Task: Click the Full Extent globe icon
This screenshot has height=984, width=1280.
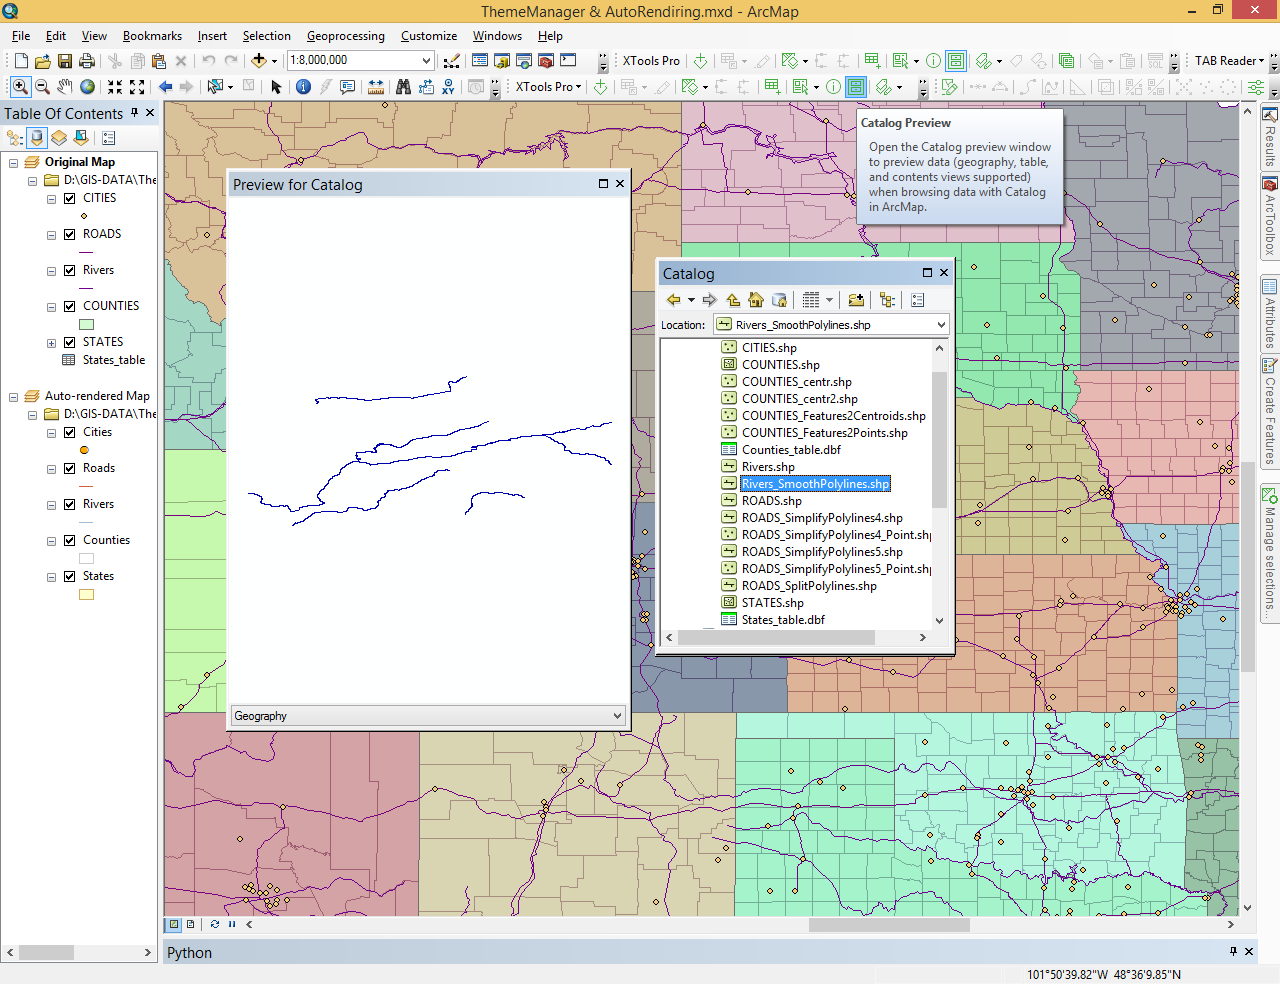Action: pyautogui.click(x=88, y=87)
